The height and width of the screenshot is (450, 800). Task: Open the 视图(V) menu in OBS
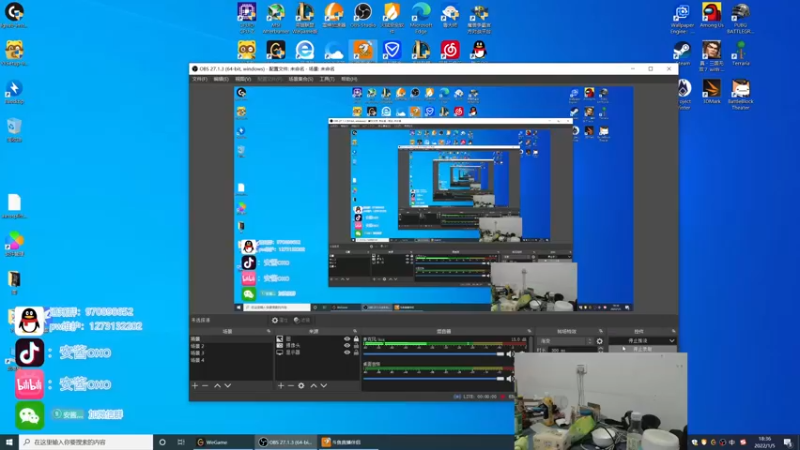[x=243, y=79]
